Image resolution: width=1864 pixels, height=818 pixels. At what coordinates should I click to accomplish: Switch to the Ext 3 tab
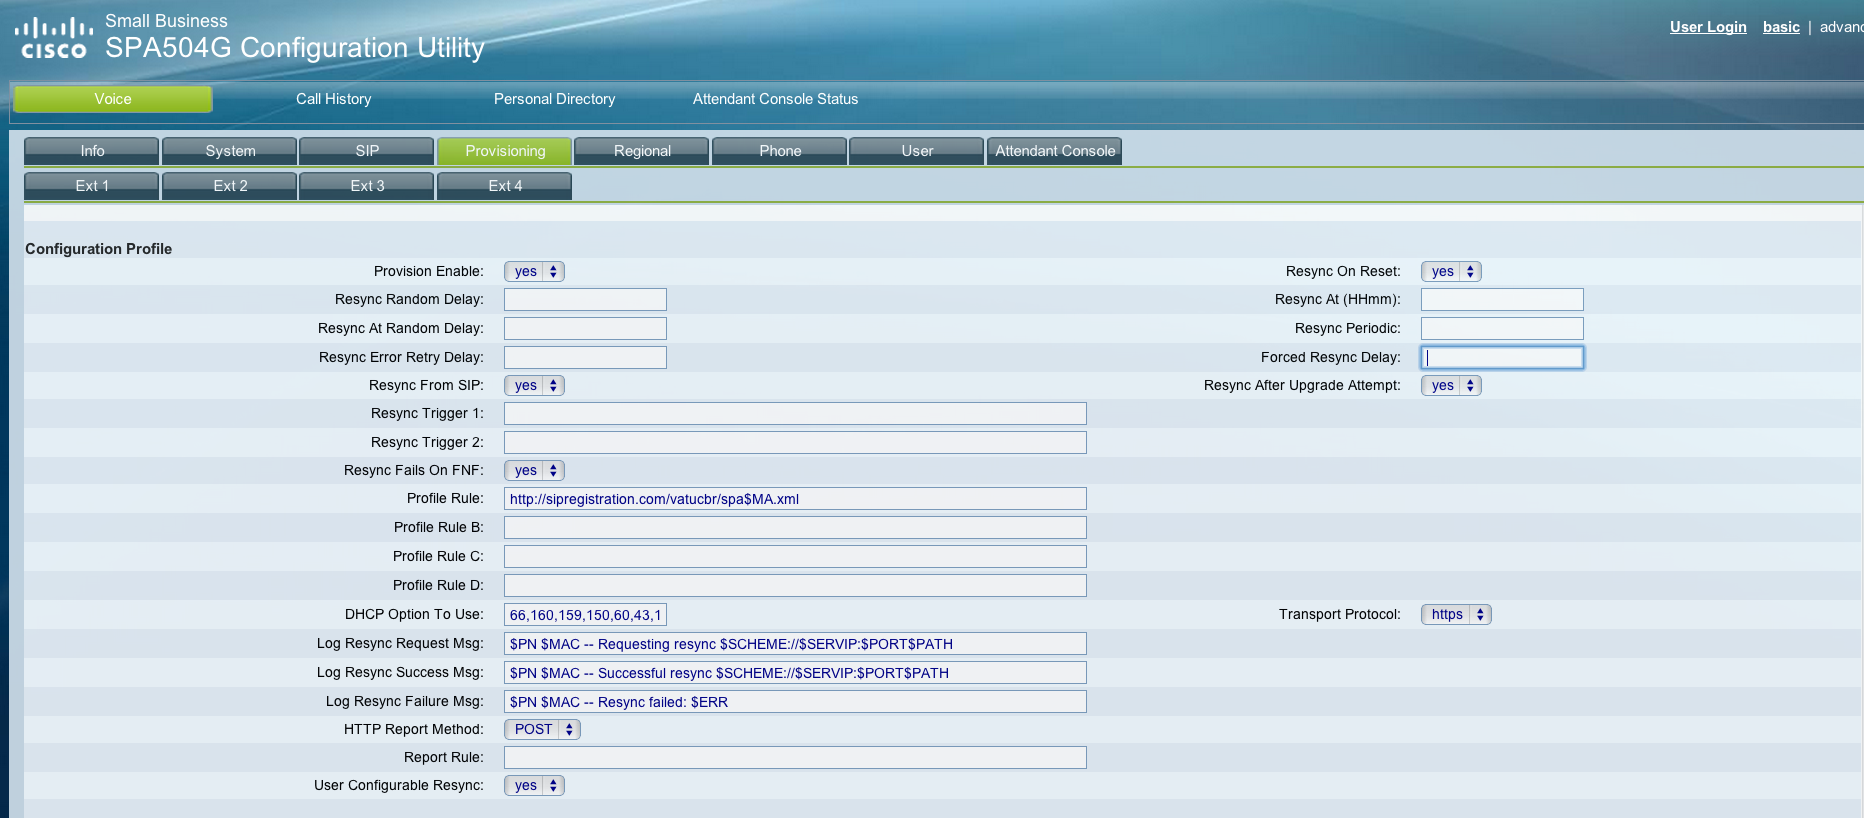point(367,186)
